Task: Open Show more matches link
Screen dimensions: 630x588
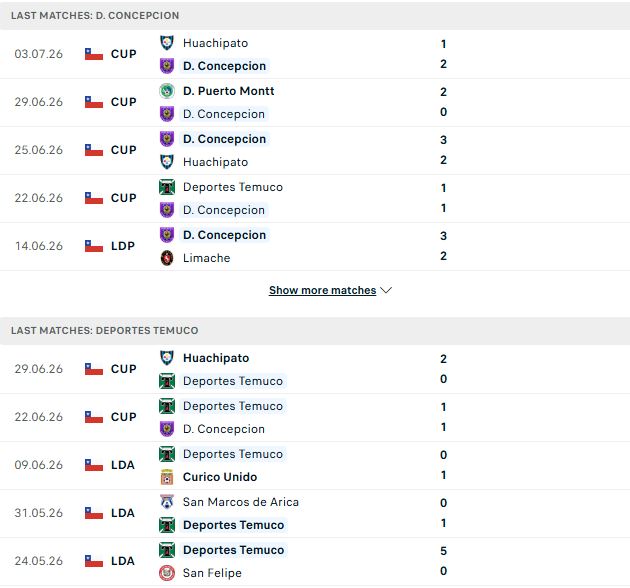Action: tap(323, 290)
